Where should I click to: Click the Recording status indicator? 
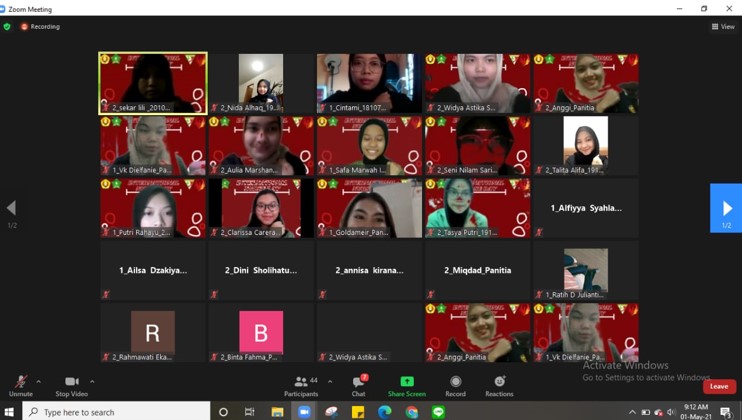[x=41, y=27]
